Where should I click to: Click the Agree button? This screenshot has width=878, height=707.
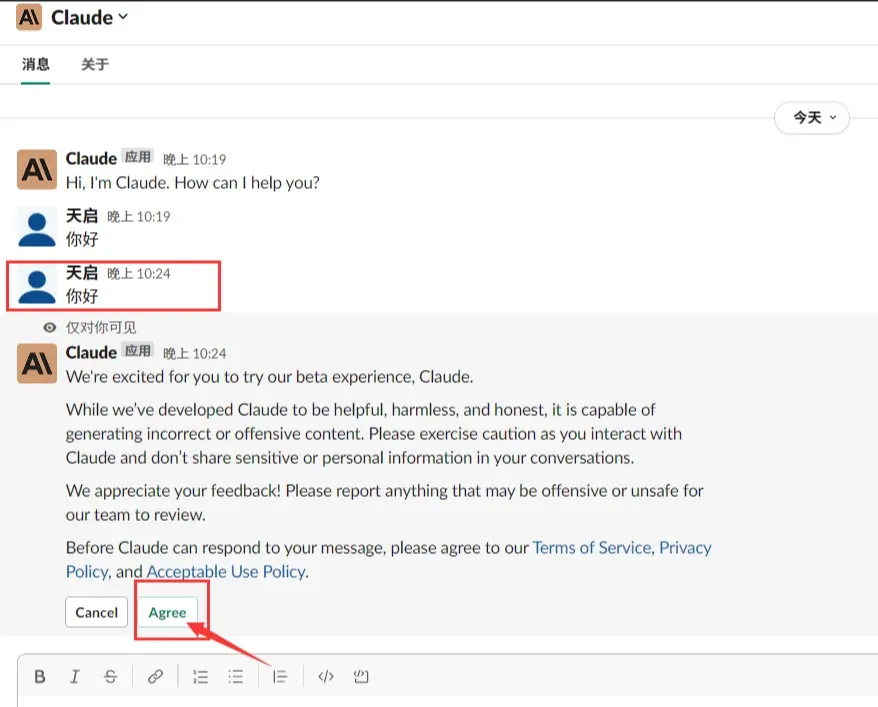[x=167, y=612]
